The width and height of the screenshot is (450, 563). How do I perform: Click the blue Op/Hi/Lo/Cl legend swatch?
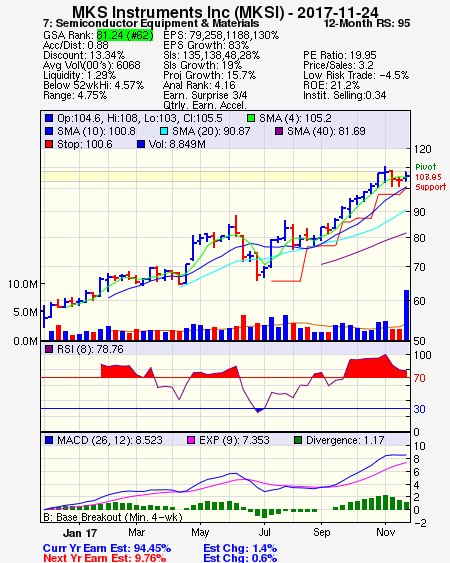(x=49, y=118)
